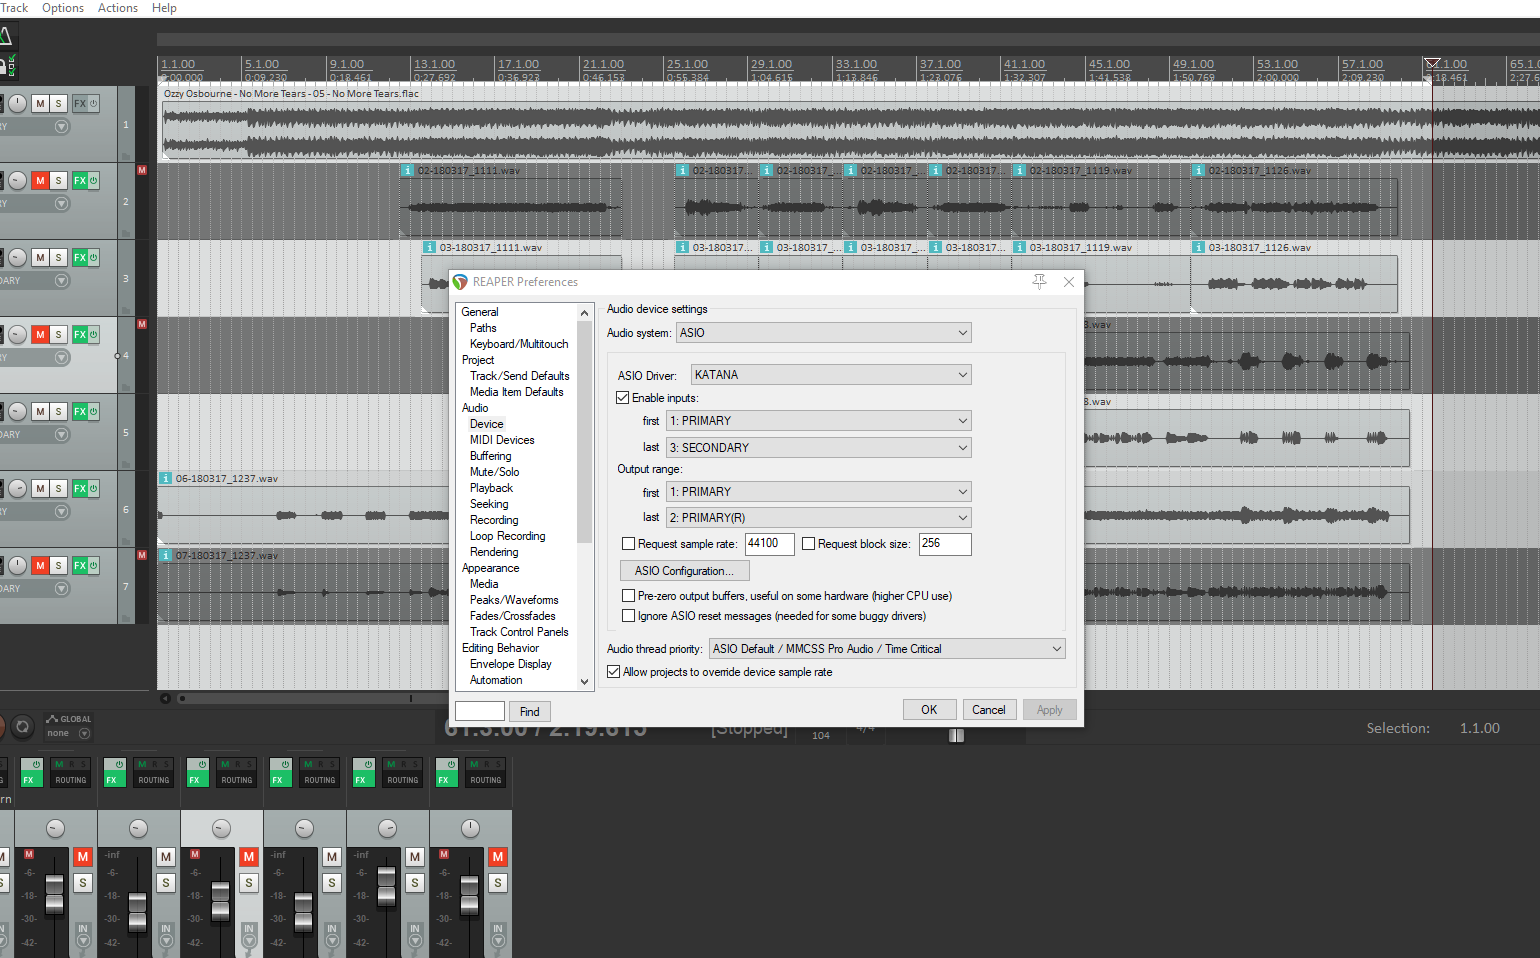The image size is (1540, 958).
Task: Open the Audio system dropdown
Action: 824,333
